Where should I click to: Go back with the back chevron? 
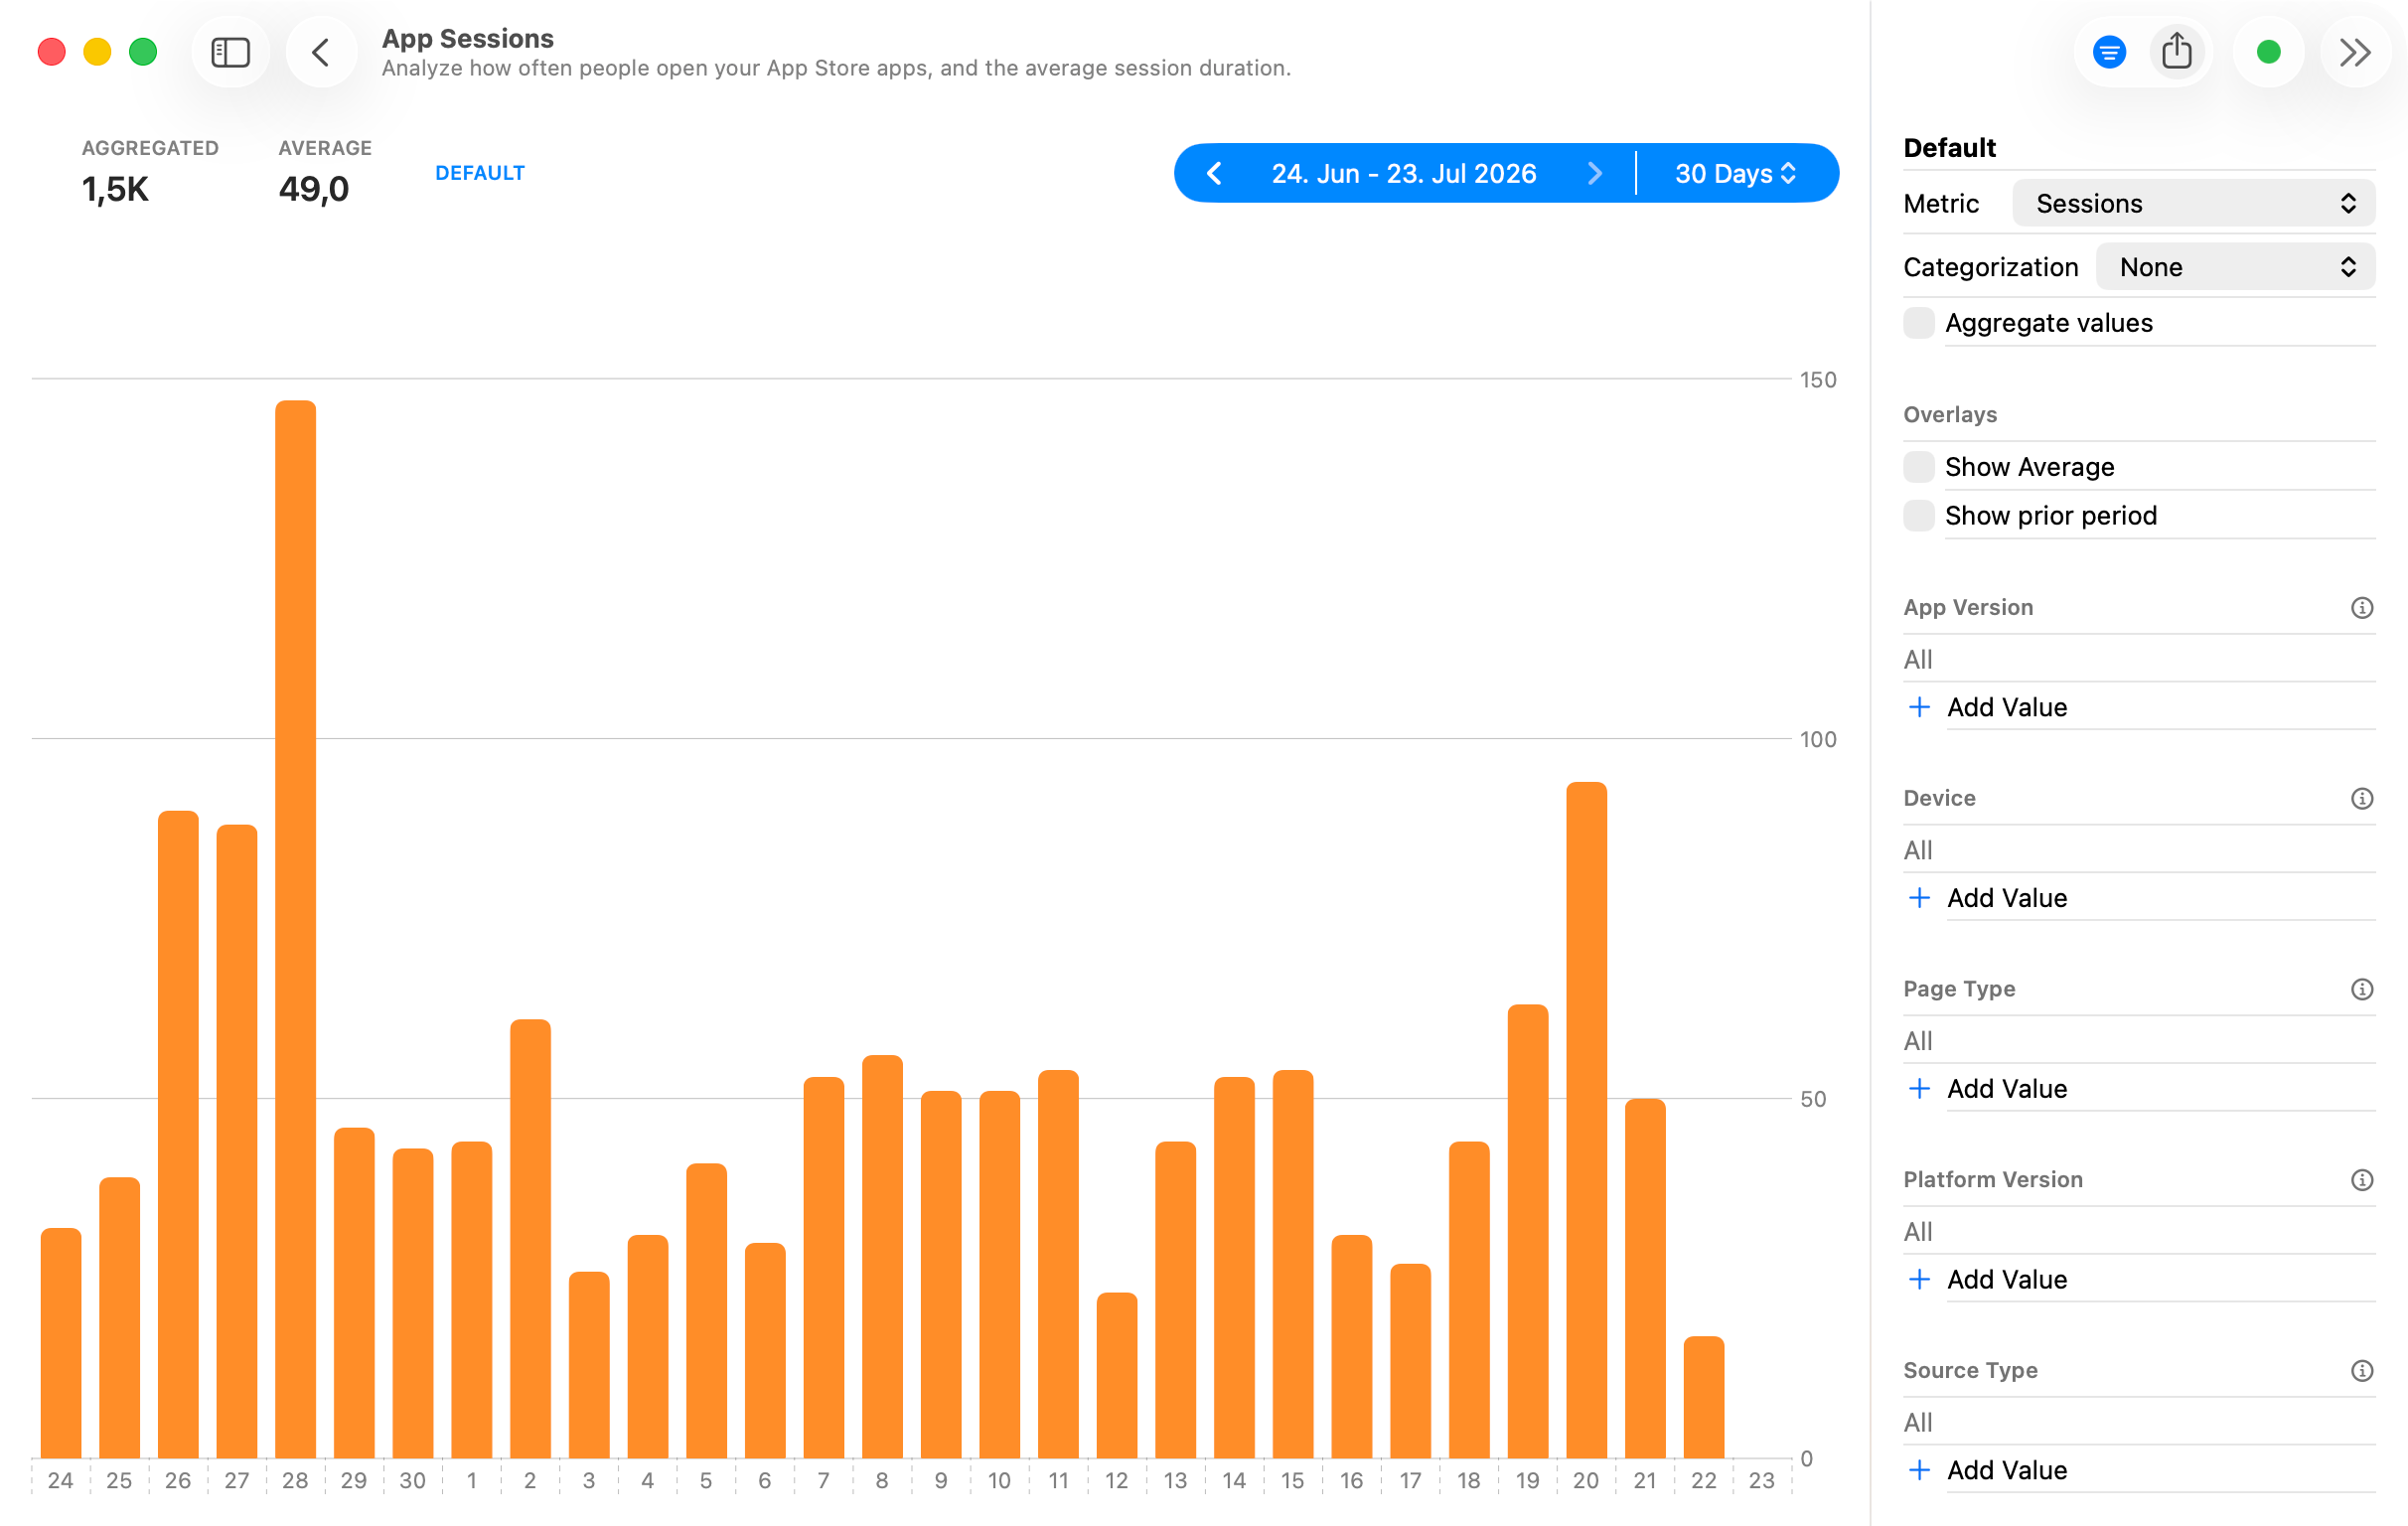(x=321, y=52)
